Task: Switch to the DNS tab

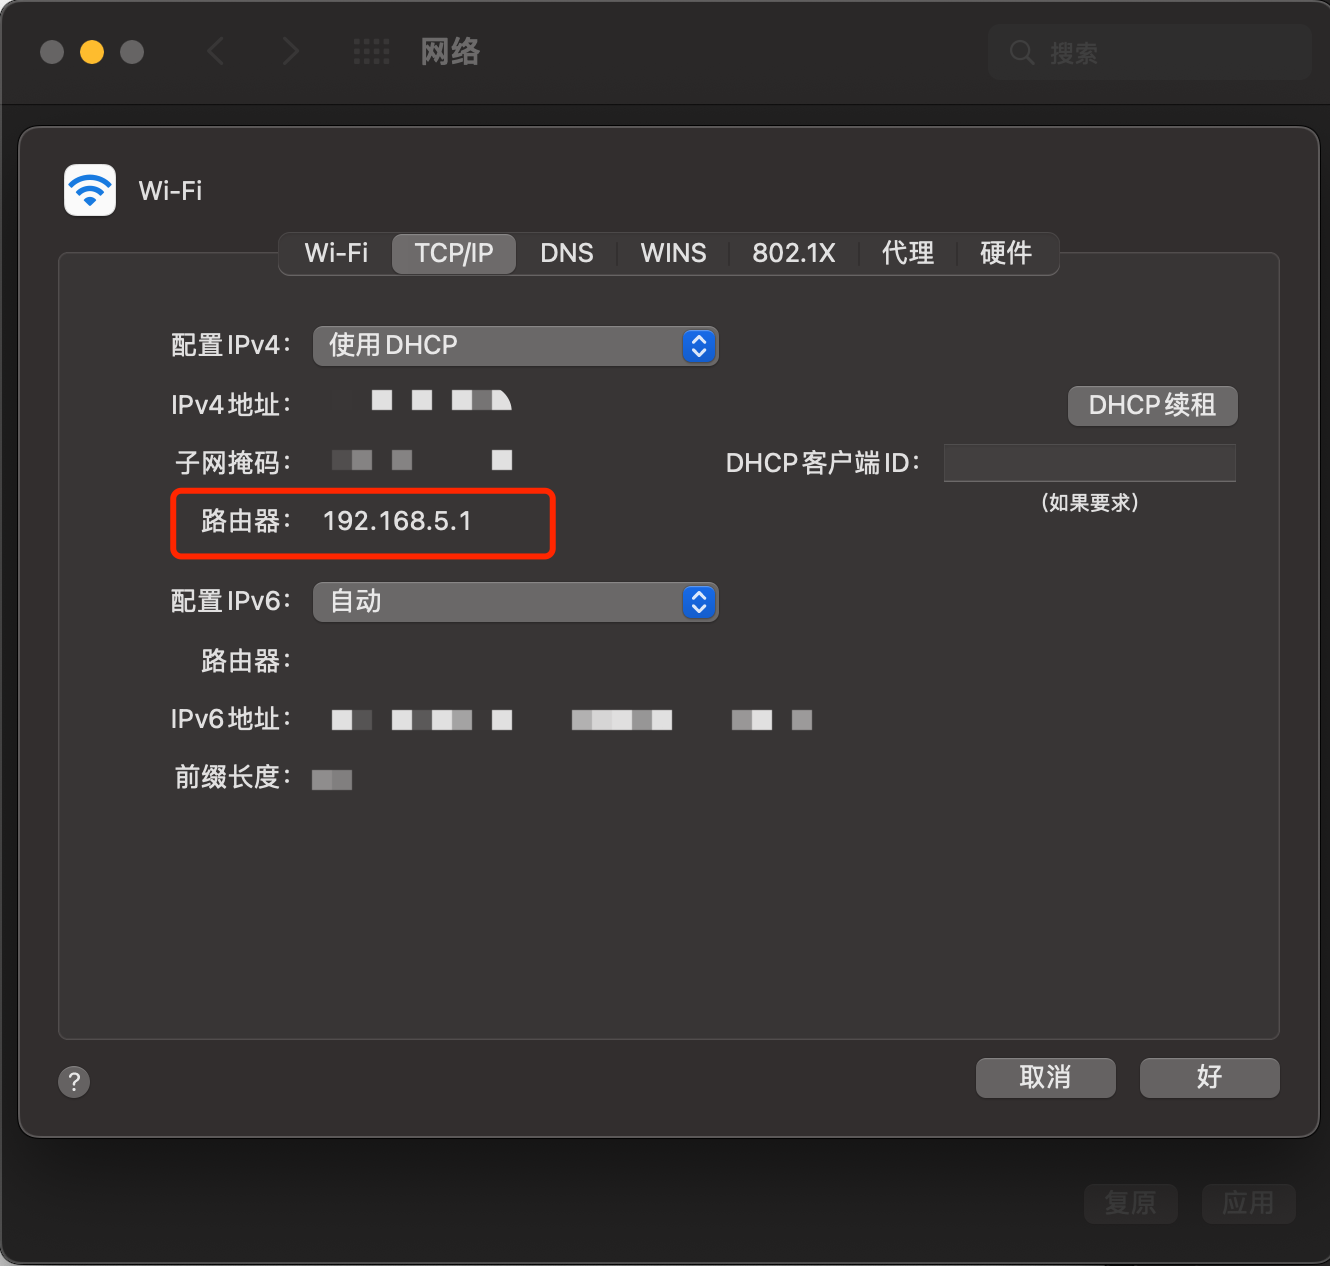Action: [x=567, y=253]
